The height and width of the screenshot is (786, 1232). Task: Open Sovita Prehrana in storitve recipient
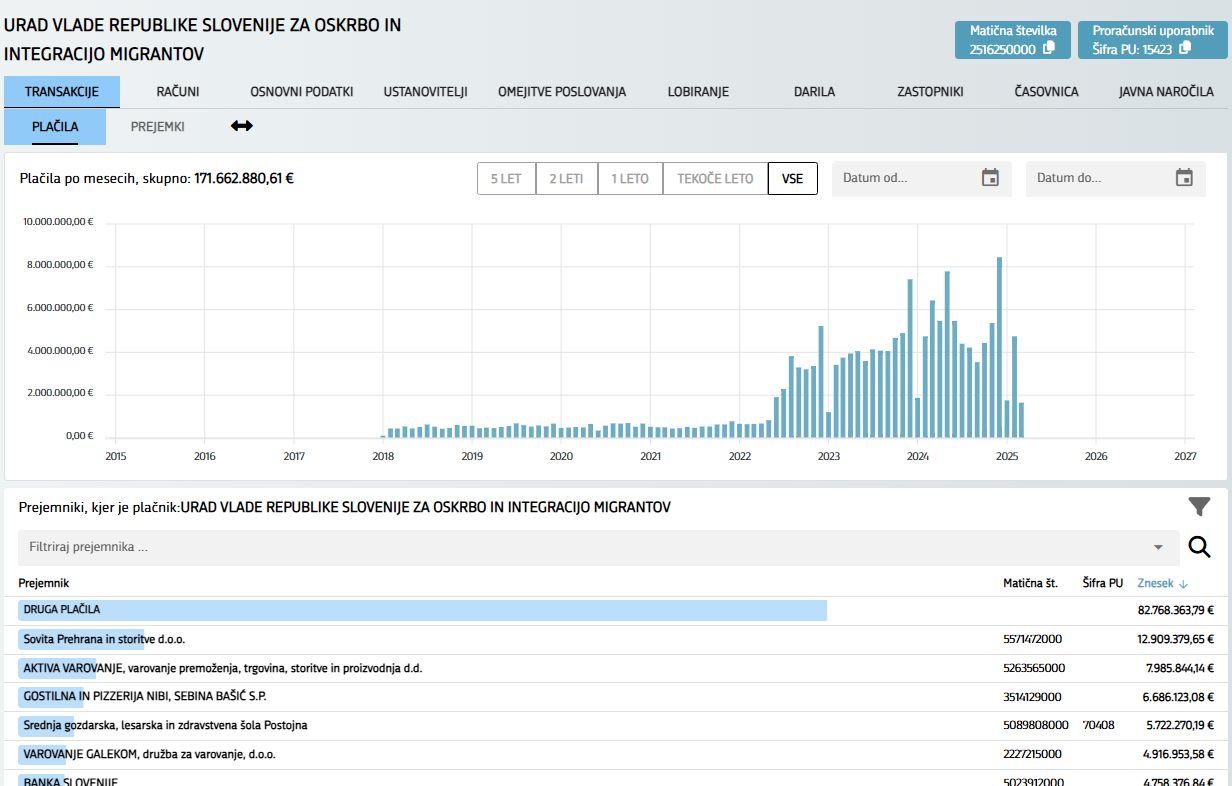pos(104,639)
